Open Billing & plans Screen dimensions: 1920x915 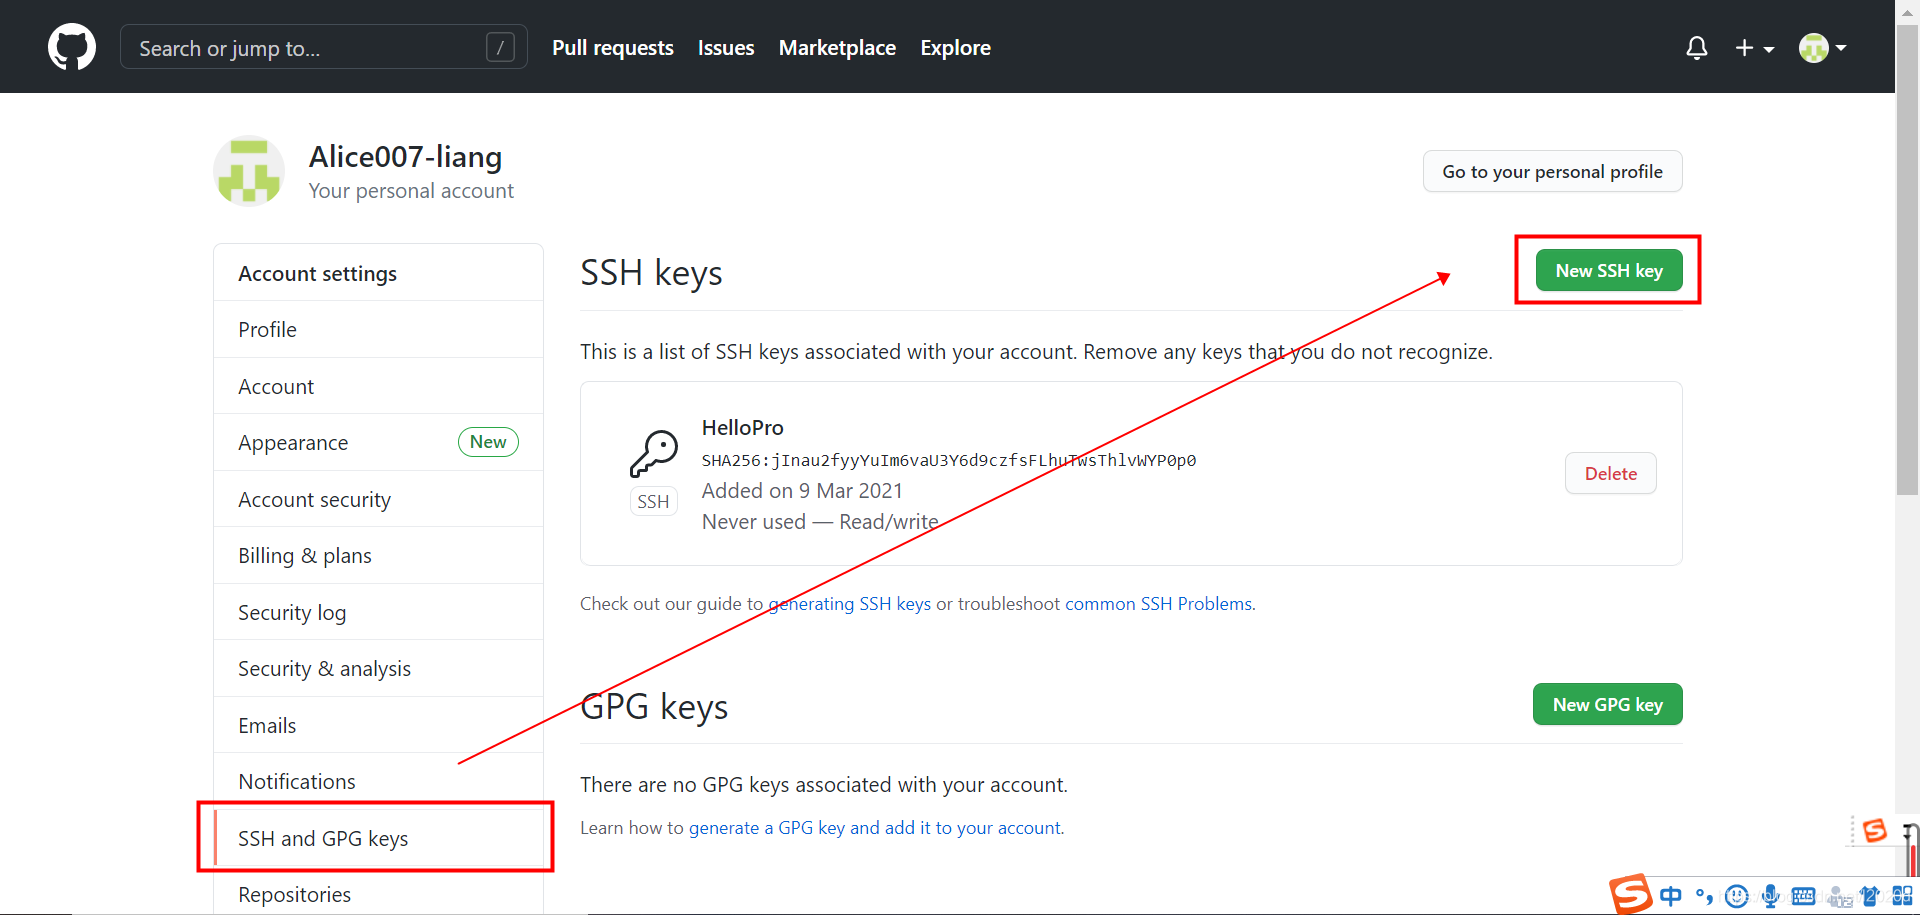(378, 555)
